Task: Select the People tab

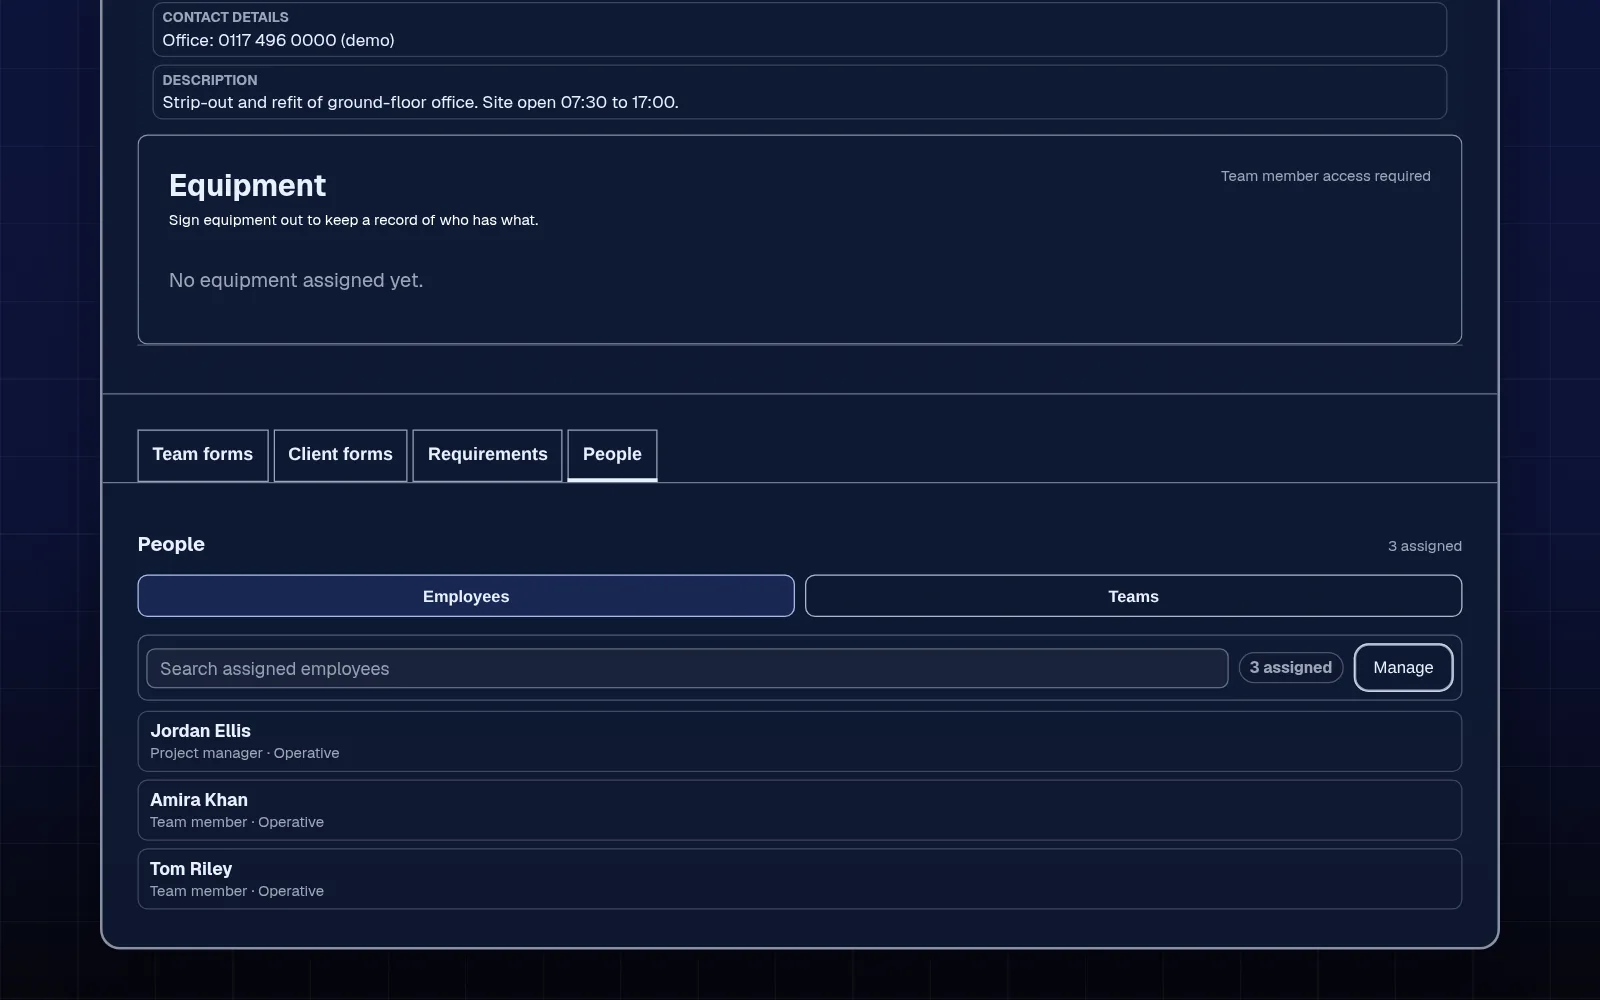Action: point(612,455)
